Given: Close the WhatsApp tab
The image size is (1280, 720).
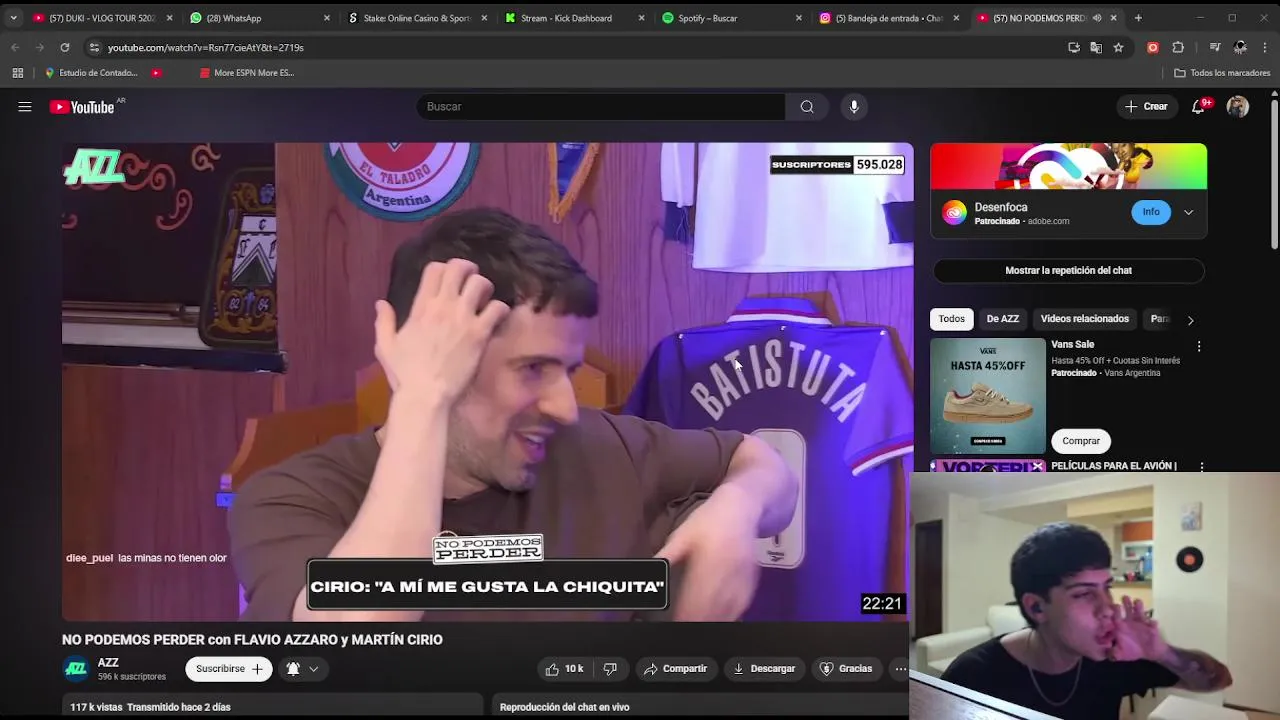Looking at the screenshot, I should tap(327, 18).
